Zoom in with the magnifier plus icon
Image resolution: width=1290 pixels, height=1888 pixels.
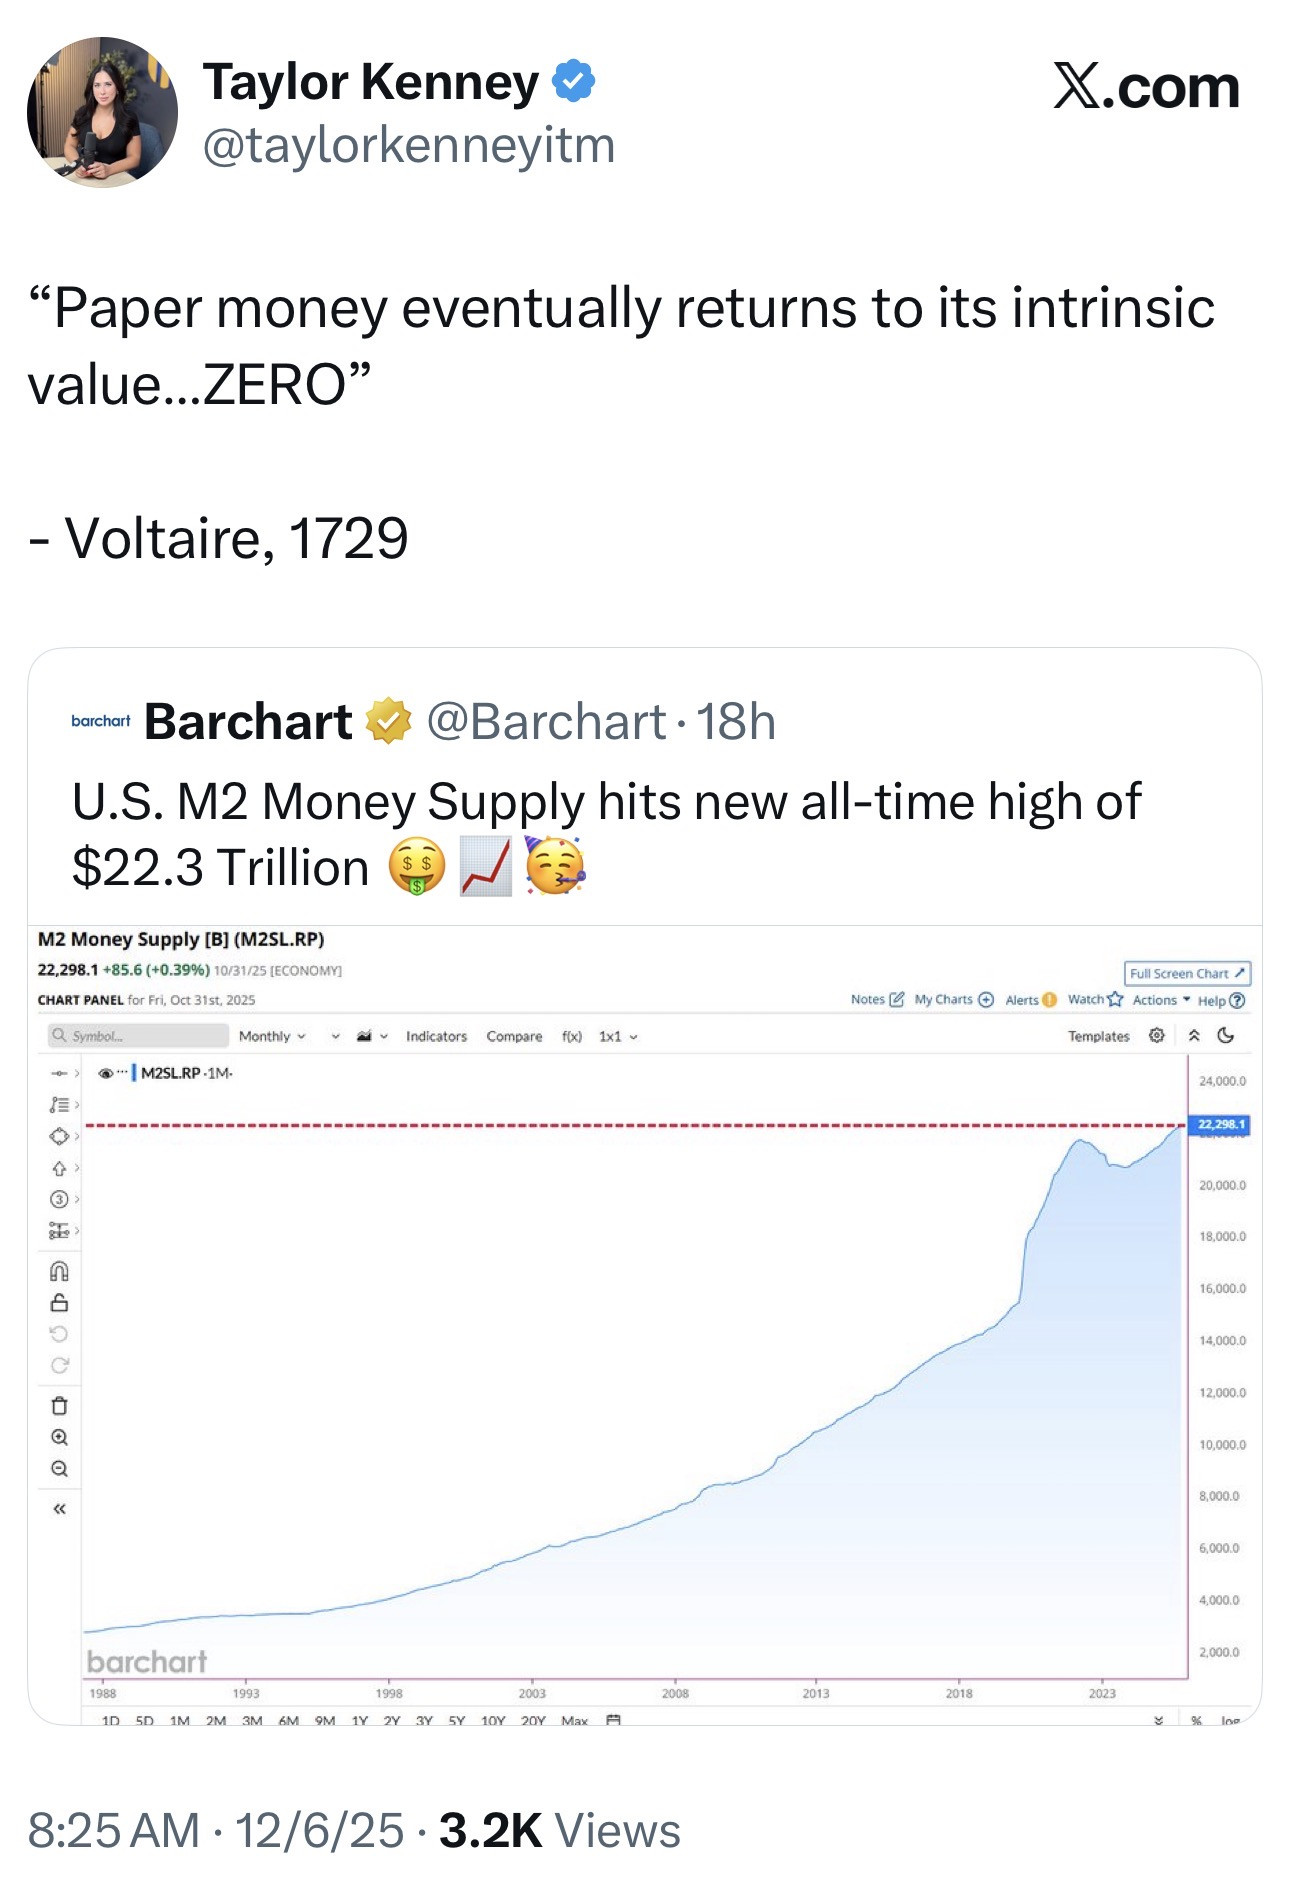coord(59,1438)
